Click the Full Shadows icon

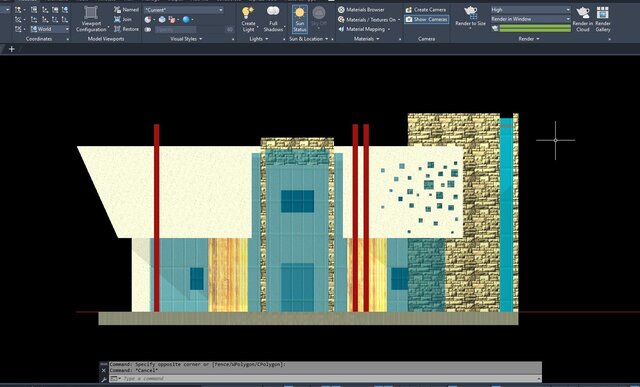(273, 12)
